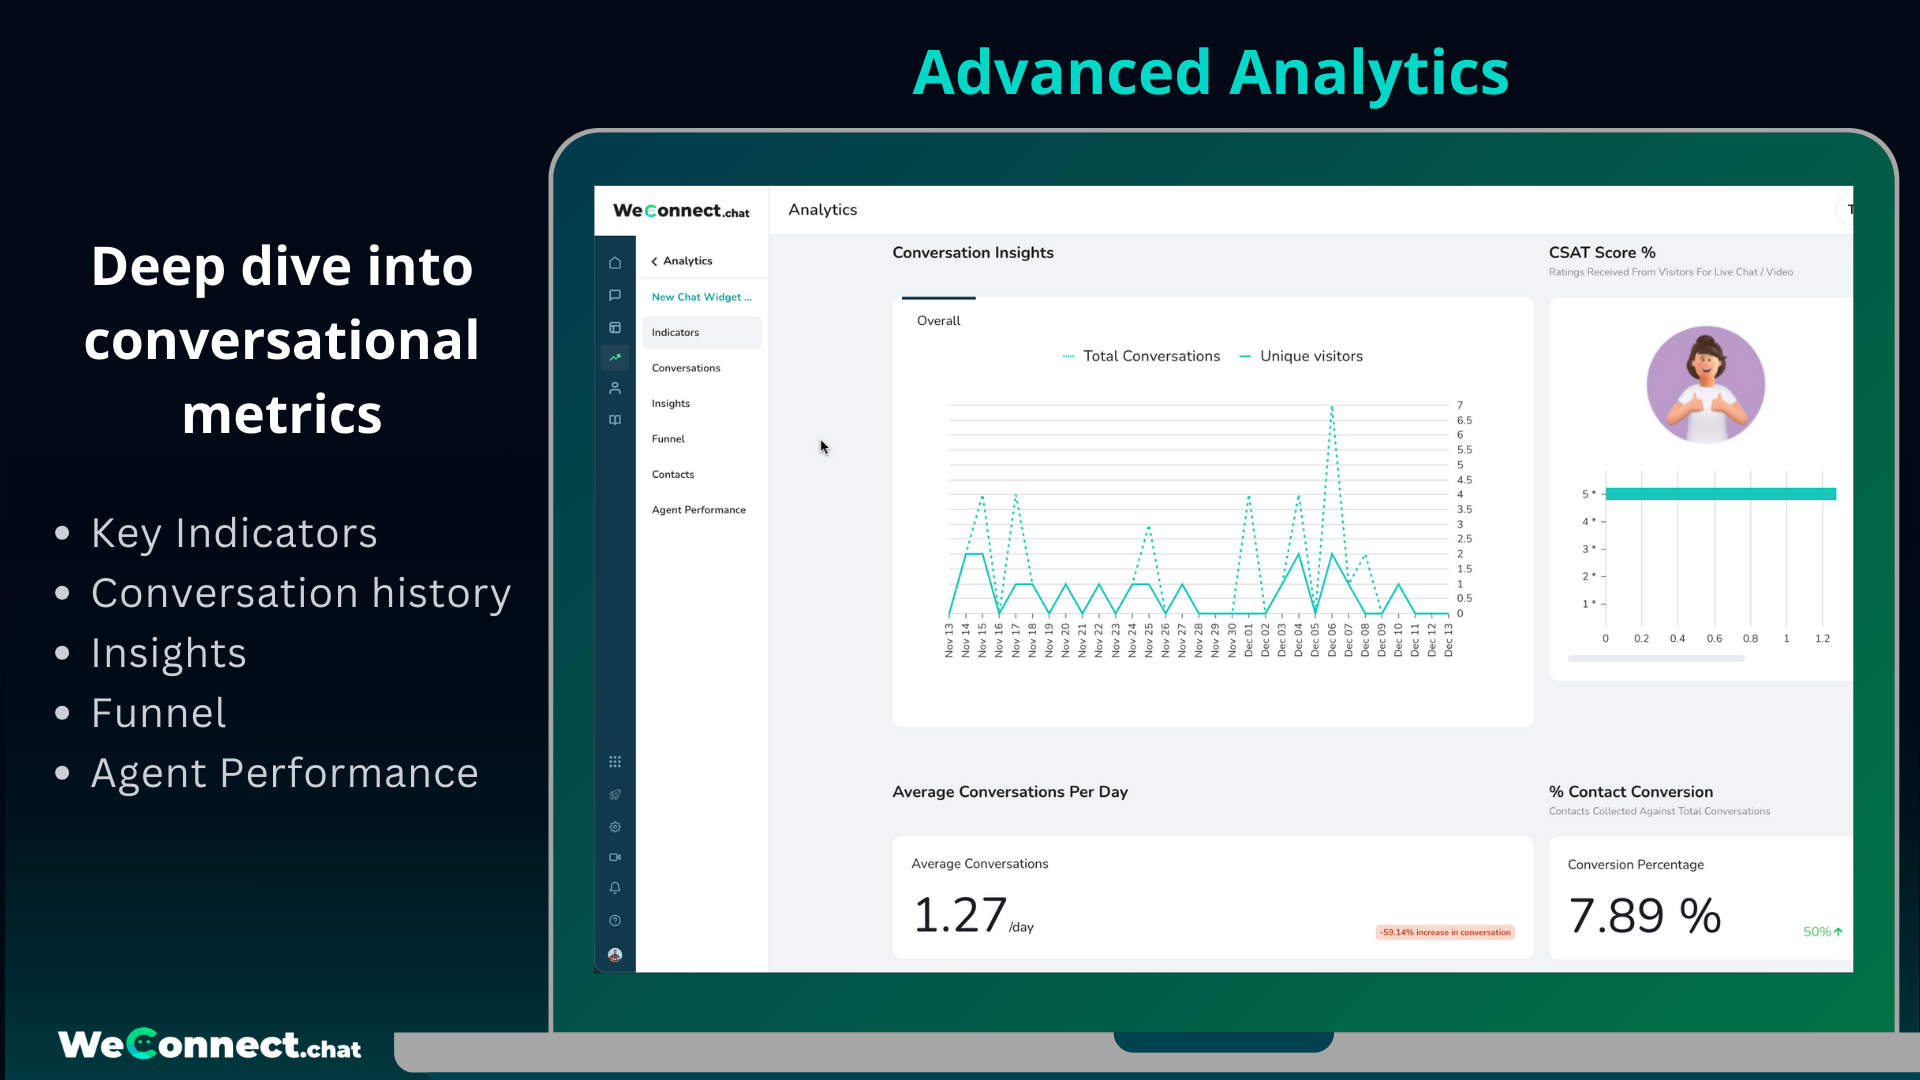Switch to the Overall tab
This screenshot has height=1080, width=1920.
[938, 320]
